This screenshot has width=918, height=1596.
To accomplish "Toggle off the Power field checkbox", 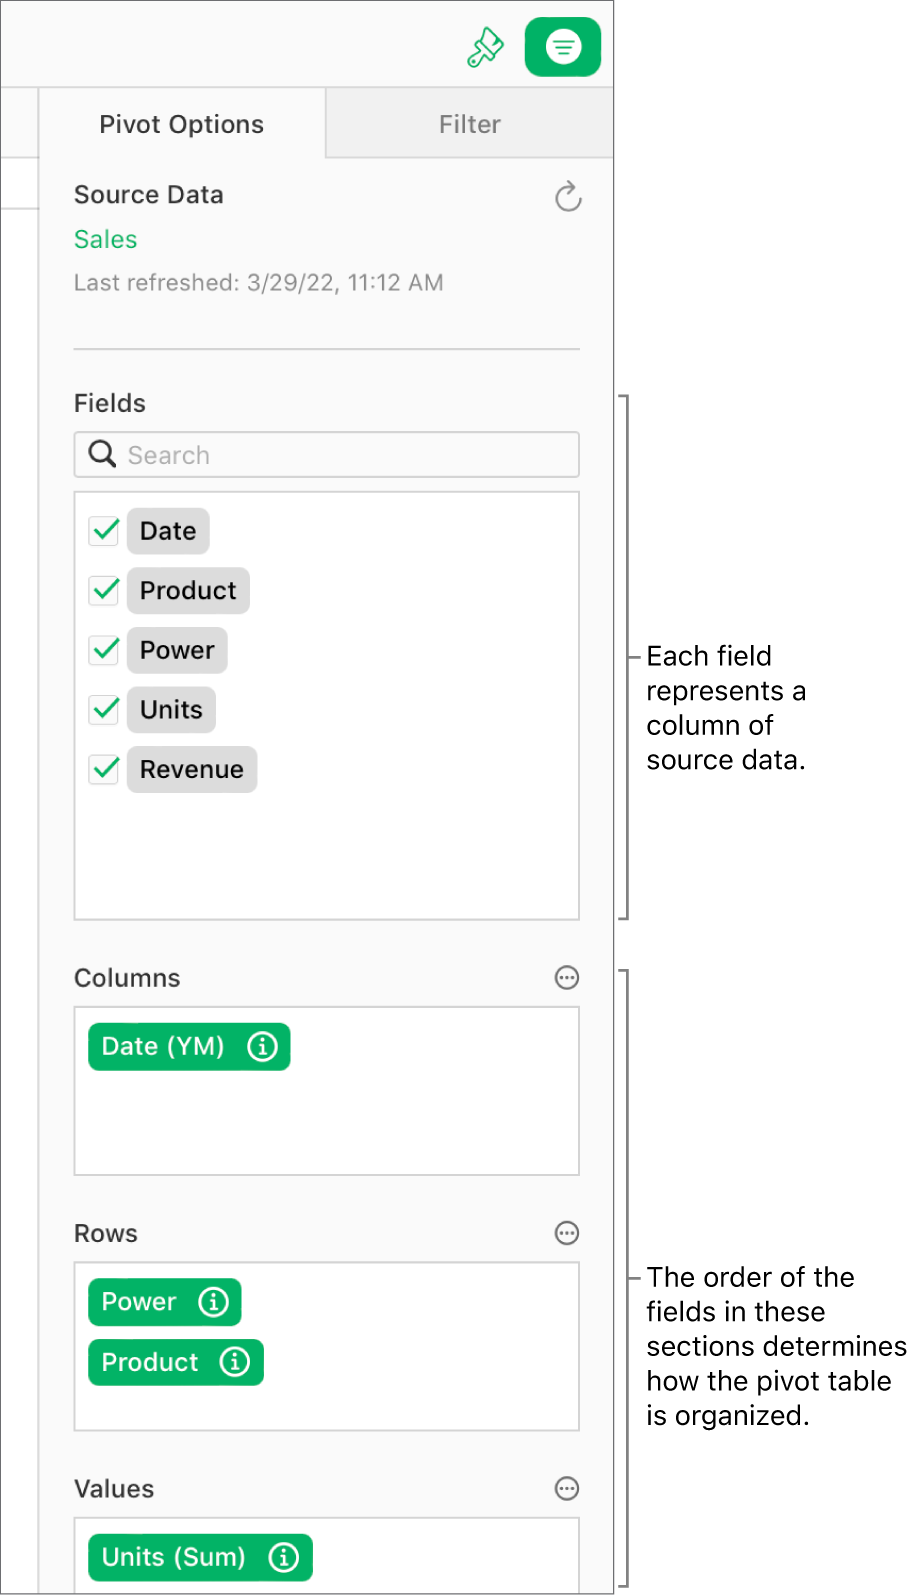I will (x=104, y=650).
